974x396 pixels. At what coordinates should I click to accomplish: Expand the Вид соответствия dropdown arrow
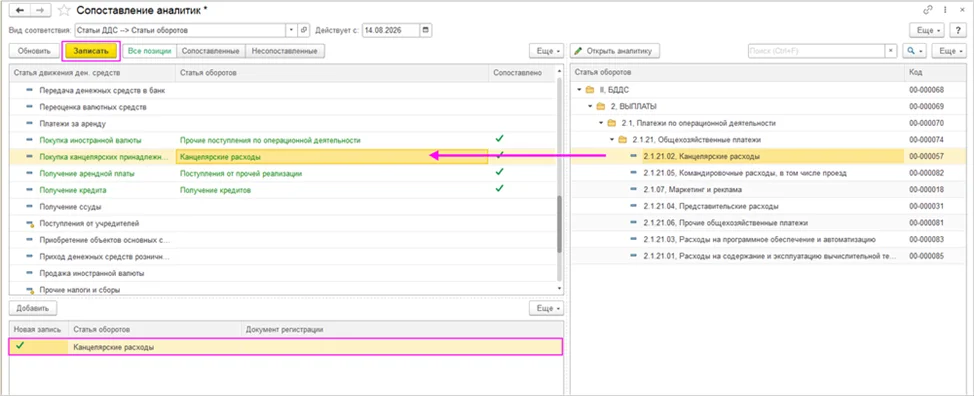click(292, 30)
